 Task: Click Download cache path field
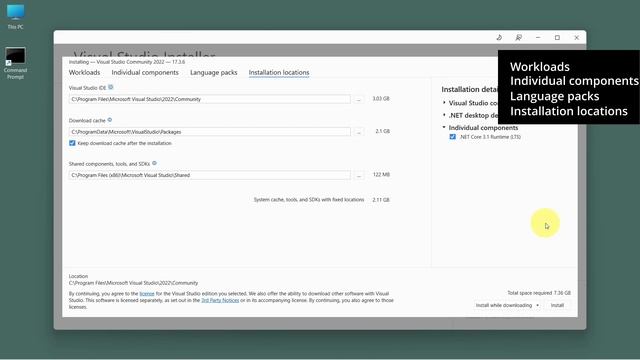pyautogui.click(x=209, y=132)
